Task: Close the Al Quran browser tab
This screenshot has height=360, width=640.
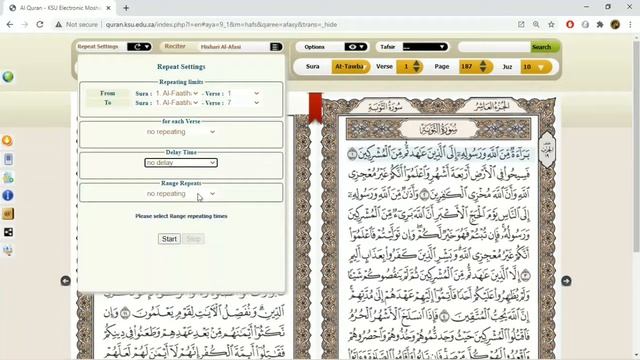Action: 109,8
